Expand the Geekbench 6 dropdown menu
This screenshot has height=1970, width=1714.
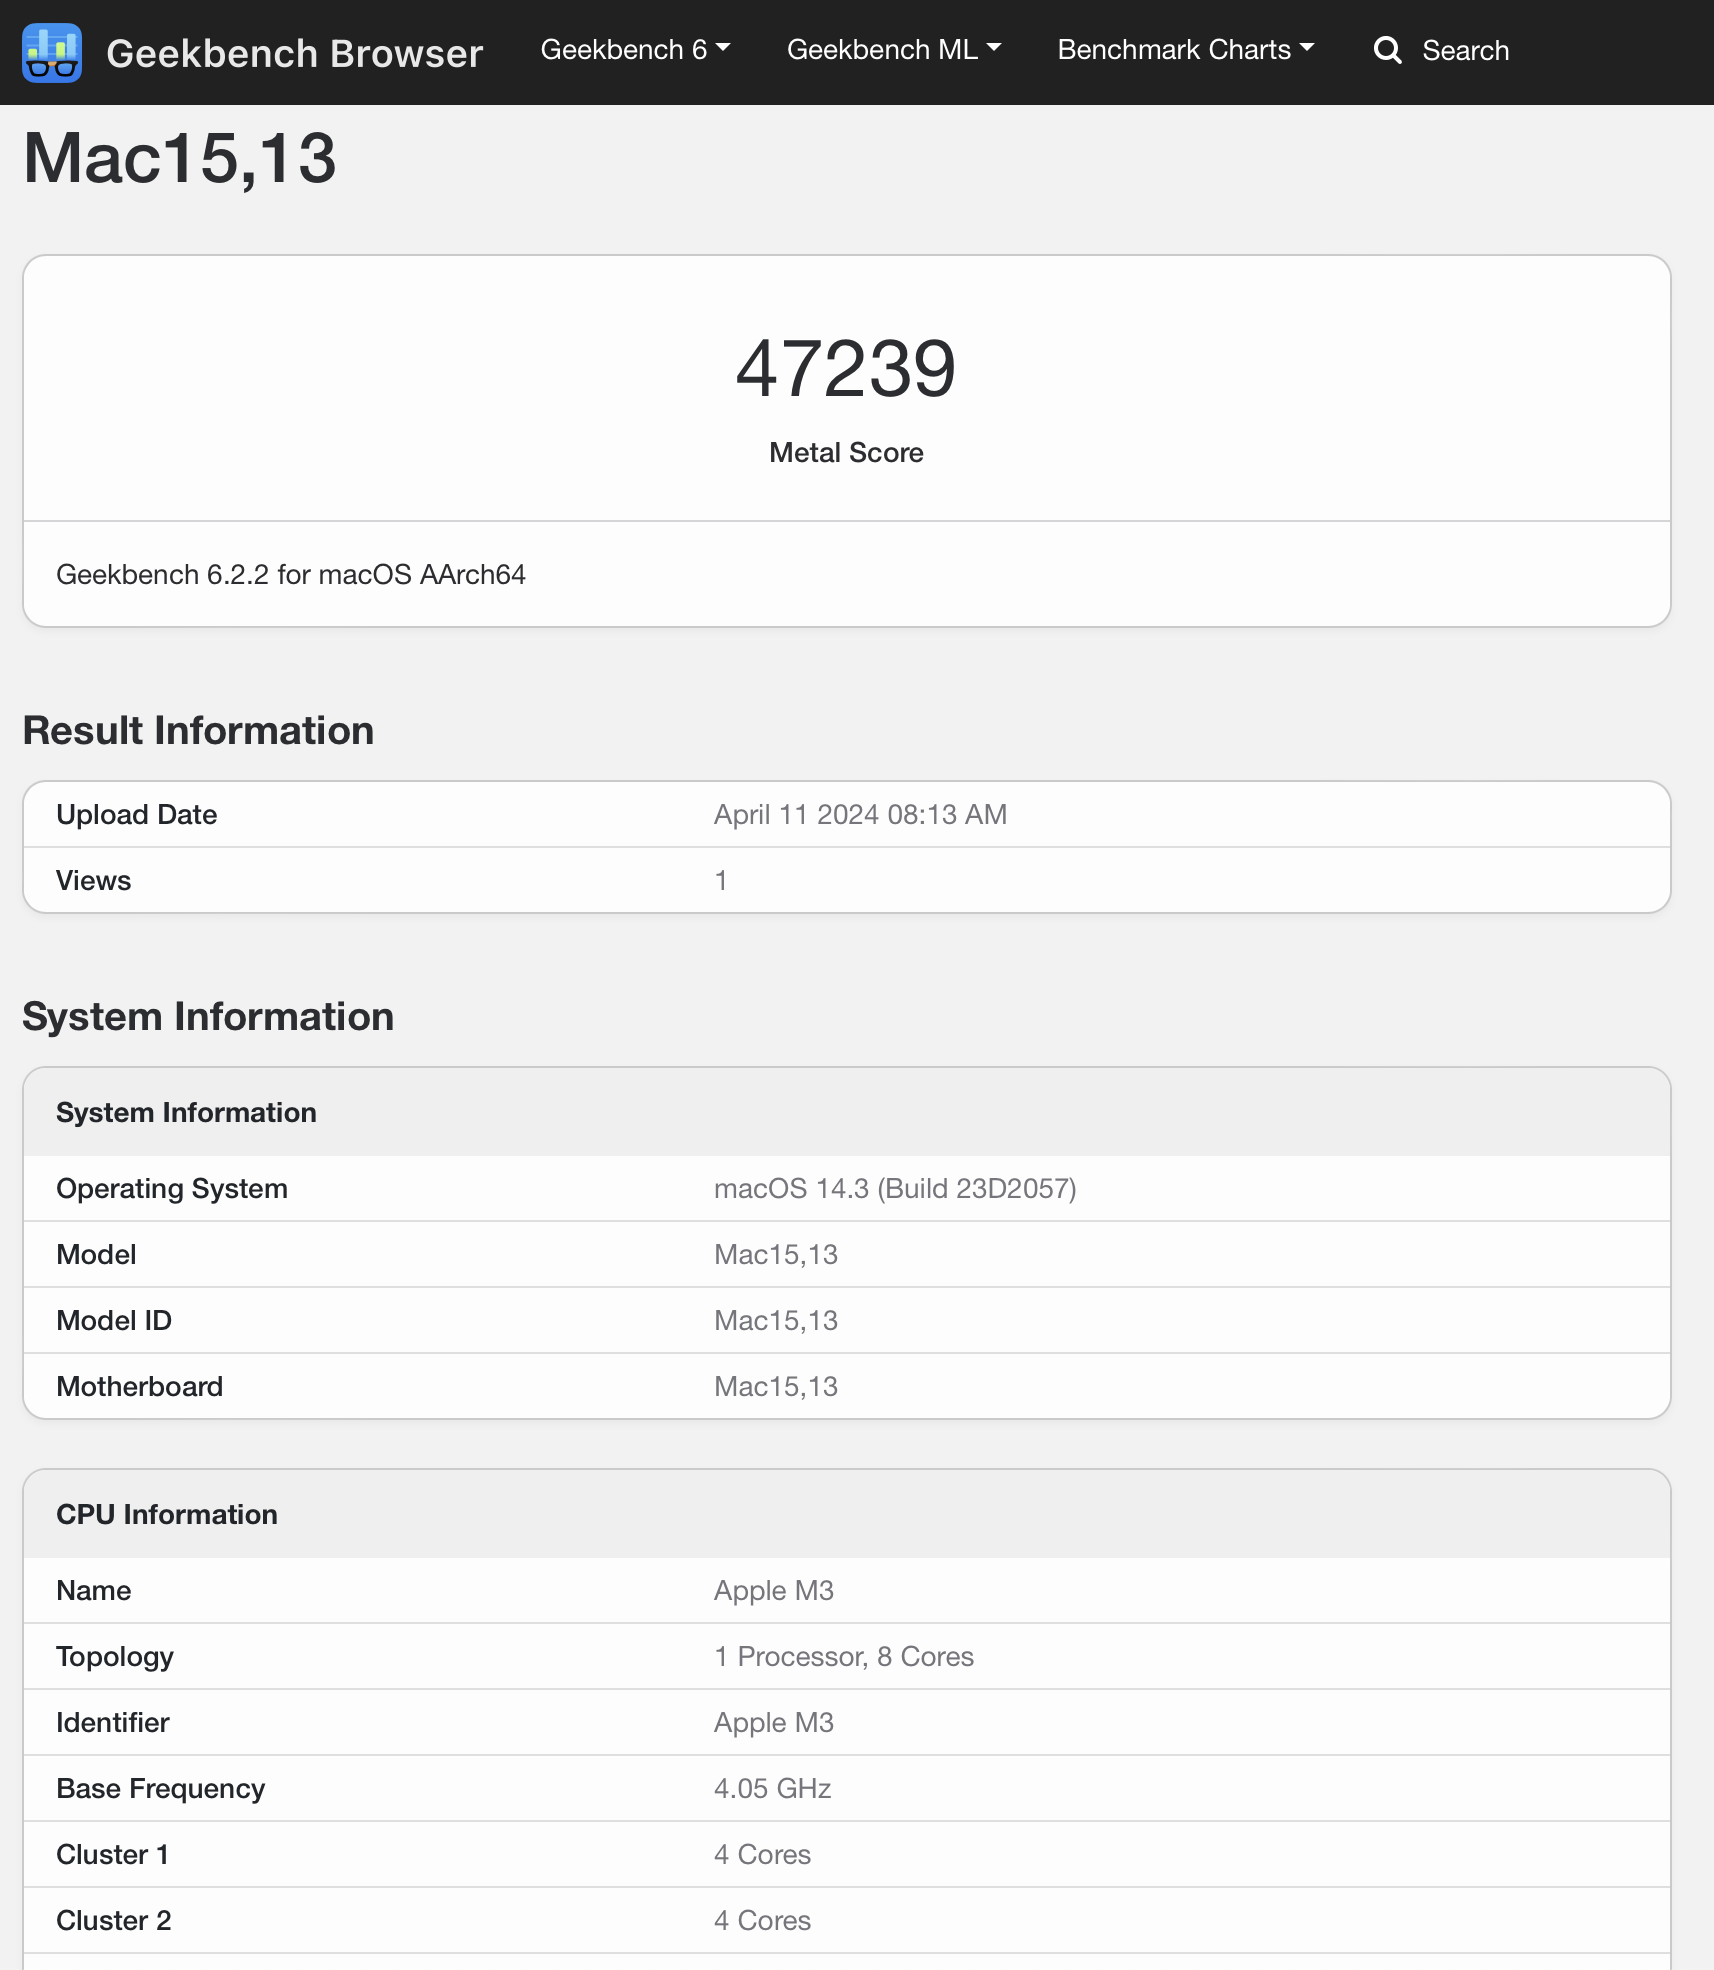635,50
